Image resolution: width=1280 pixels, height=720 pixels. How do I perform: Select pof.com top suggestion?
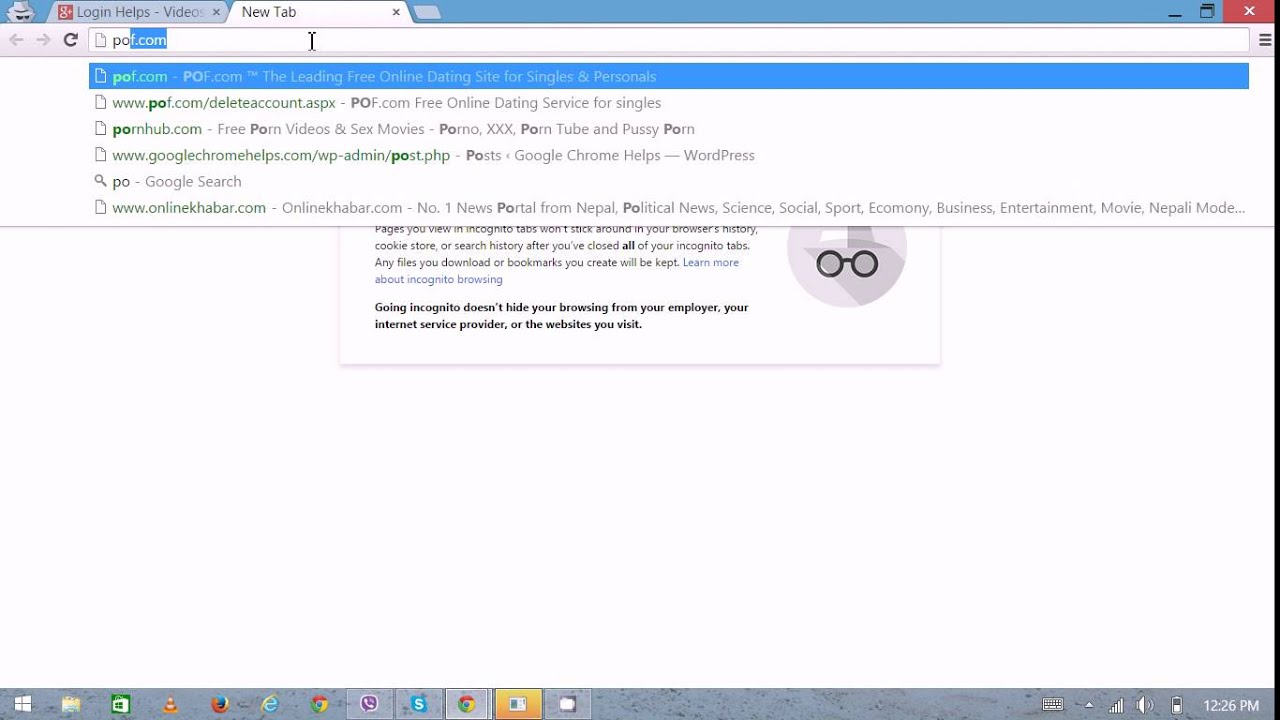click(669, 76)
